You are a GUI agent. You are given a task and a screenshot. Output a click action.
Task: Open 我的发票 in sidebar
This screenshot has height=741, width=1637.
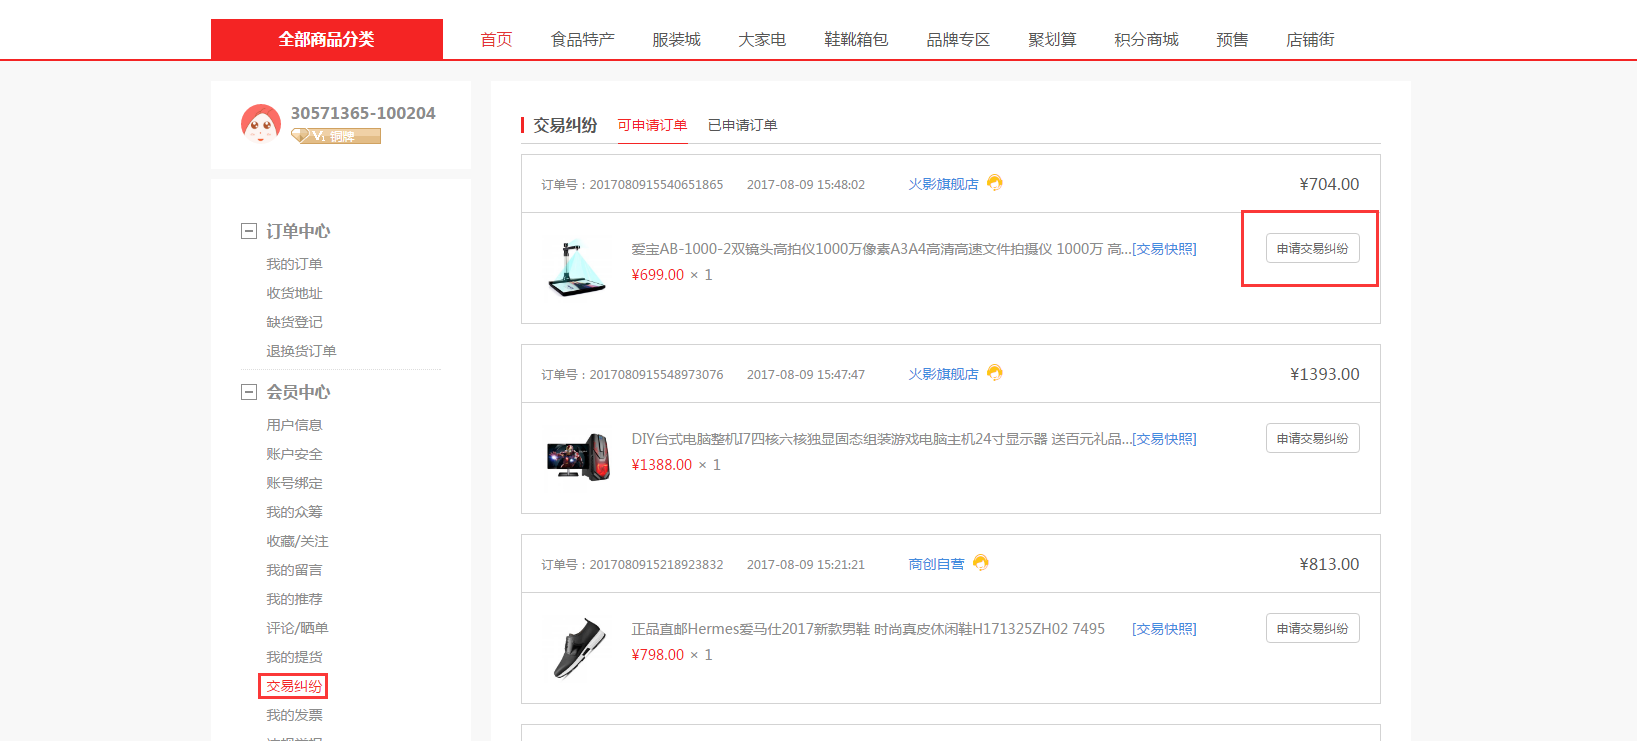point(294,715)
